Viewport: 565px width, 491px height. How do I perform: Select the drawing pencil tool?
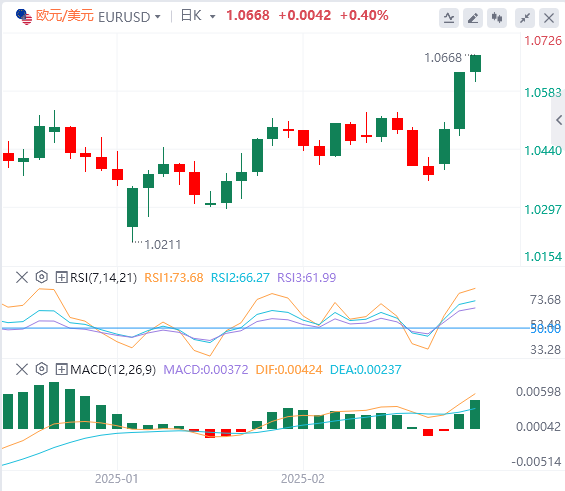pos(473,18)
